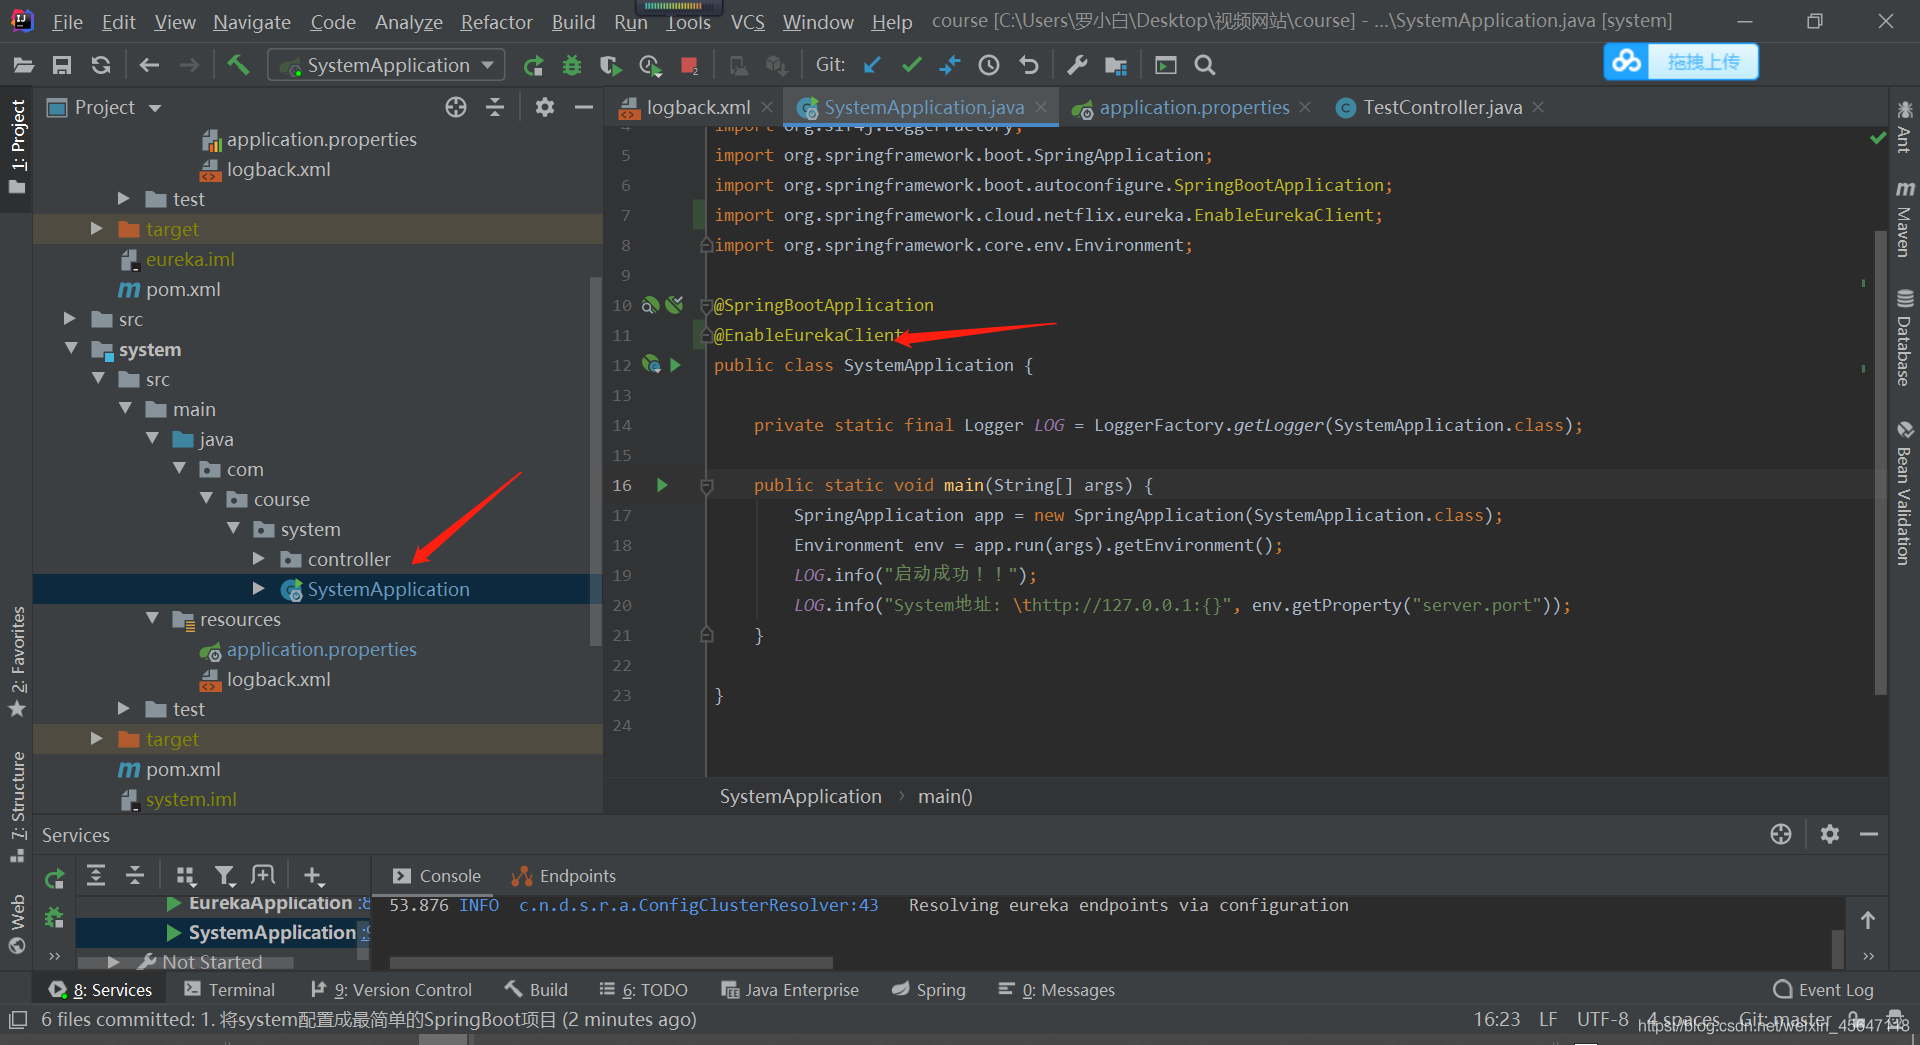Collapse the system module folder
The image size is (1920, 1045).
click(71, 349)
